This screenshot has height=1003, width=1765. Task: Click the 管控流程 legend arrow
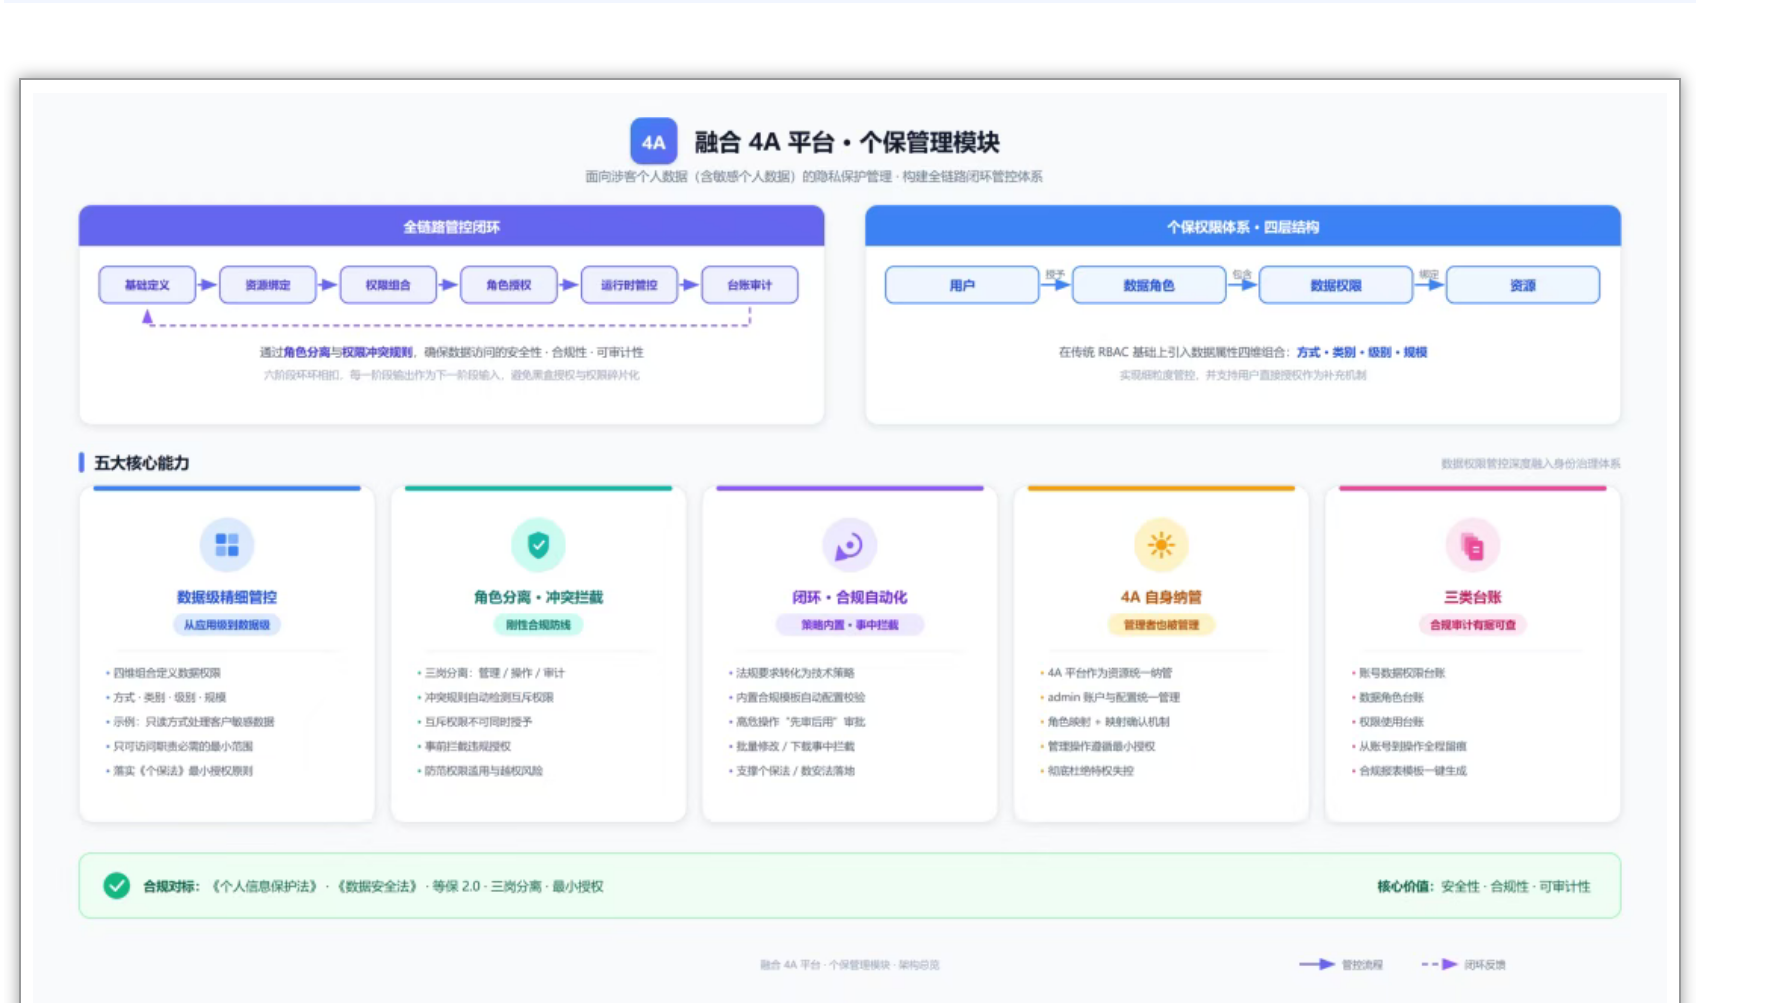(1317, 964)
